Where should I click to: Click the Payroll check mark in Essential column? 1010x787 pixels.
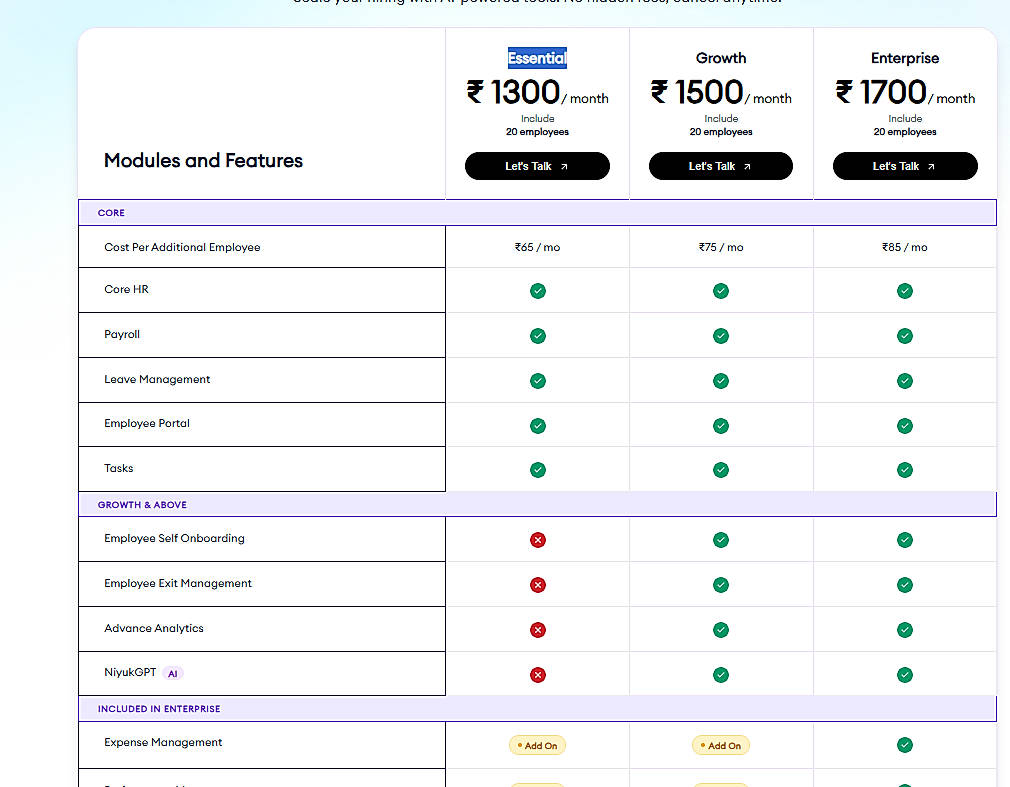(538, 336)
